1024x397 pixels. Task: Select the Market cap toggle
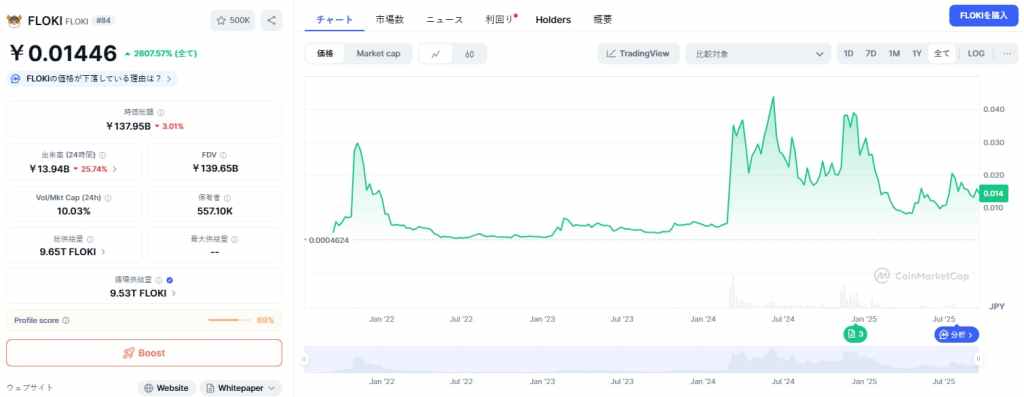pos(378,54)
